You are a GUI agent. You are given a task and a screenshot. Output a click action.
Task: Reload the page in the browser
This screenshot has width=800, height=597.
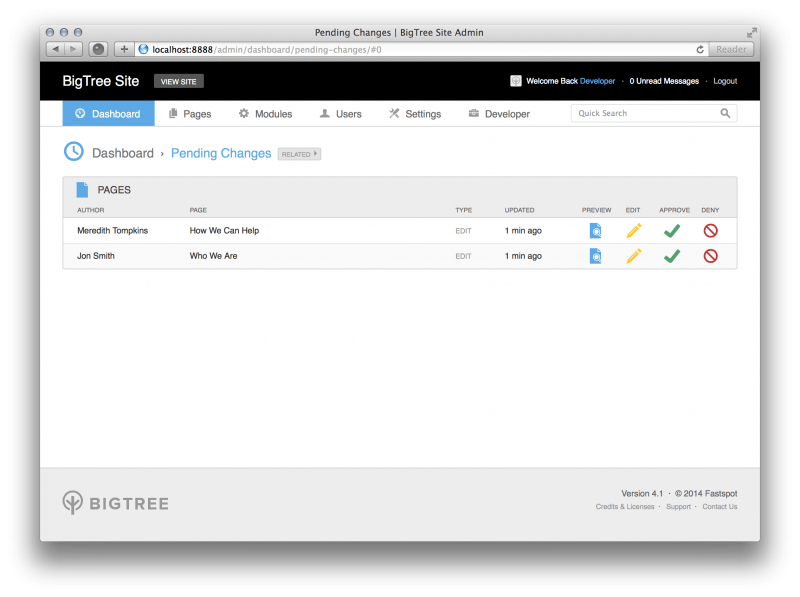(700, 49)
